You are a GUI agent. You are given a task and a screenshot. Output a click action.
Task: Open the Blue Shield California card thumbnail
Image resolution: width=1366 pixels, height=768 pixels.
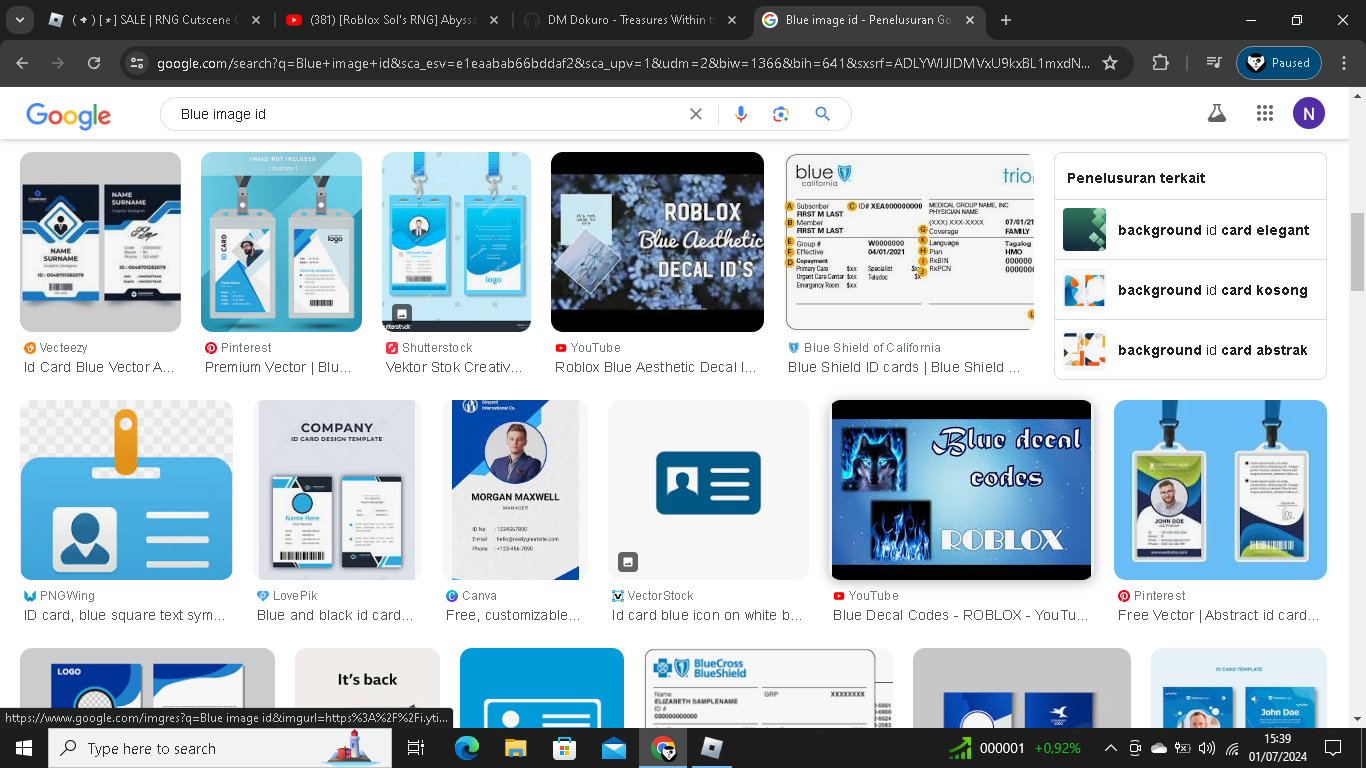pos(909,242)
